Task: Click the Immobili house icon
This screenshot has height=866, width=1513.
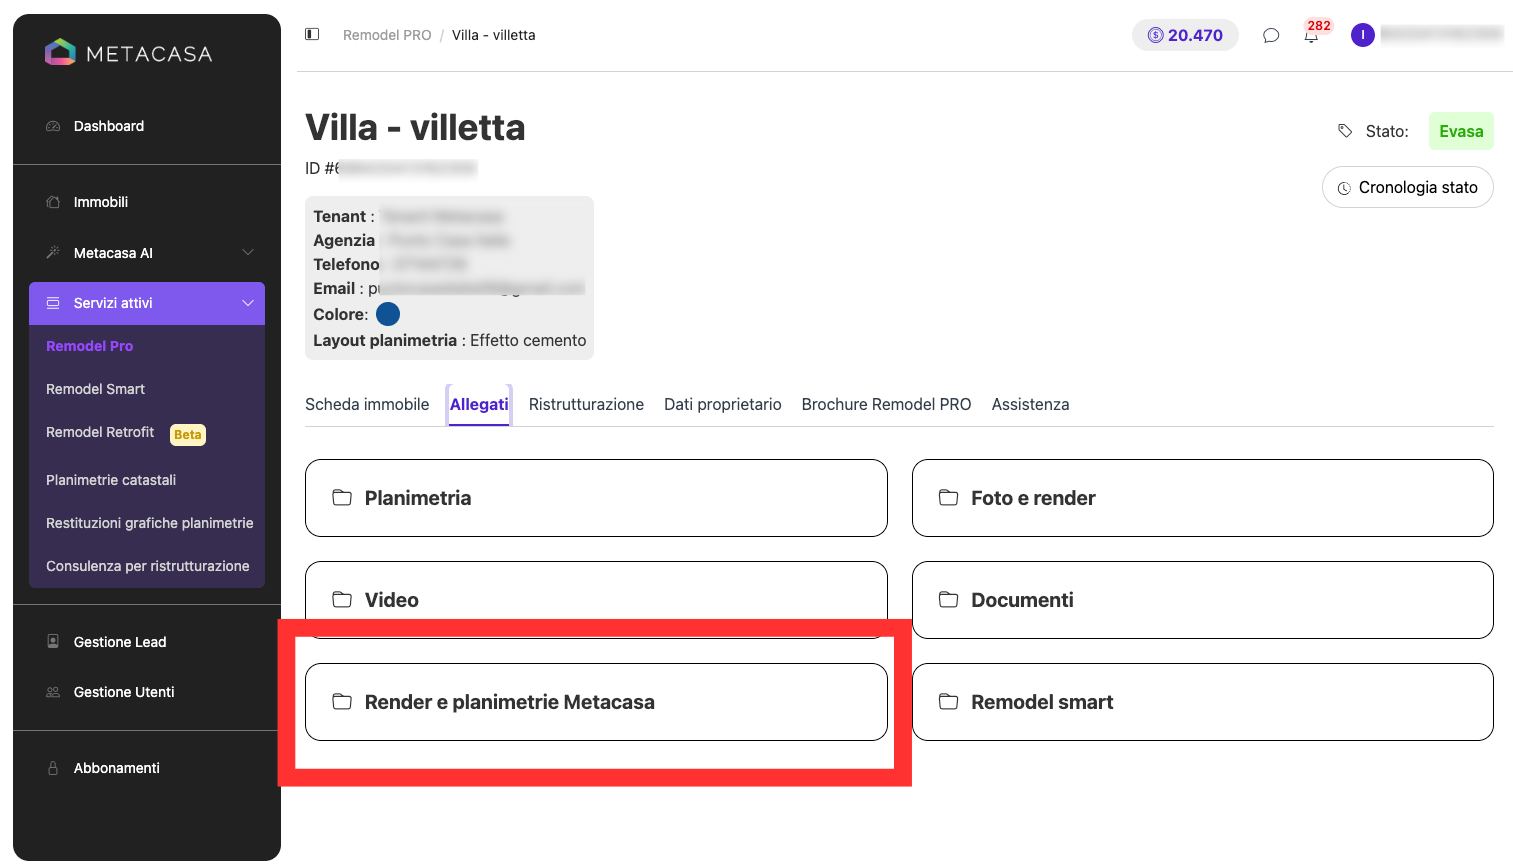Action: click(53, 202)
